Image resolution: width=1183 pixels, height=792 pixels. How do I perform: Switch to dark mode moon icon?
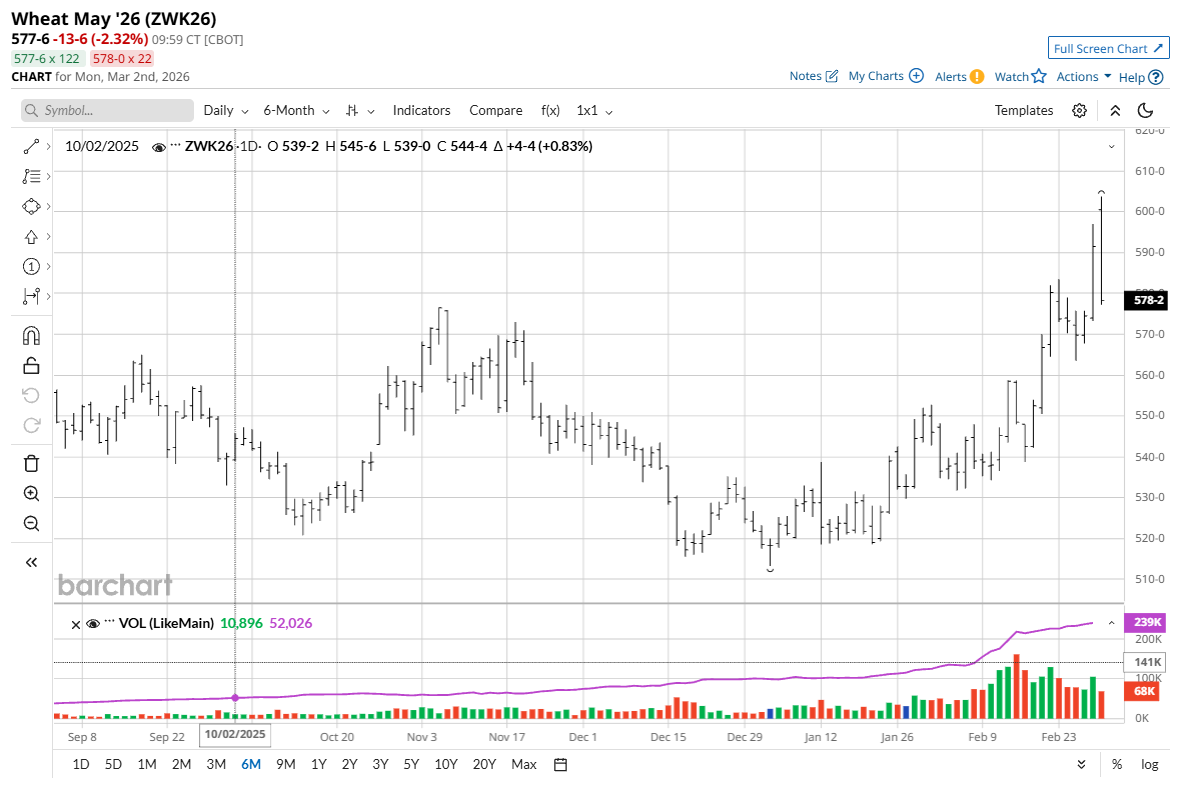1145,111
